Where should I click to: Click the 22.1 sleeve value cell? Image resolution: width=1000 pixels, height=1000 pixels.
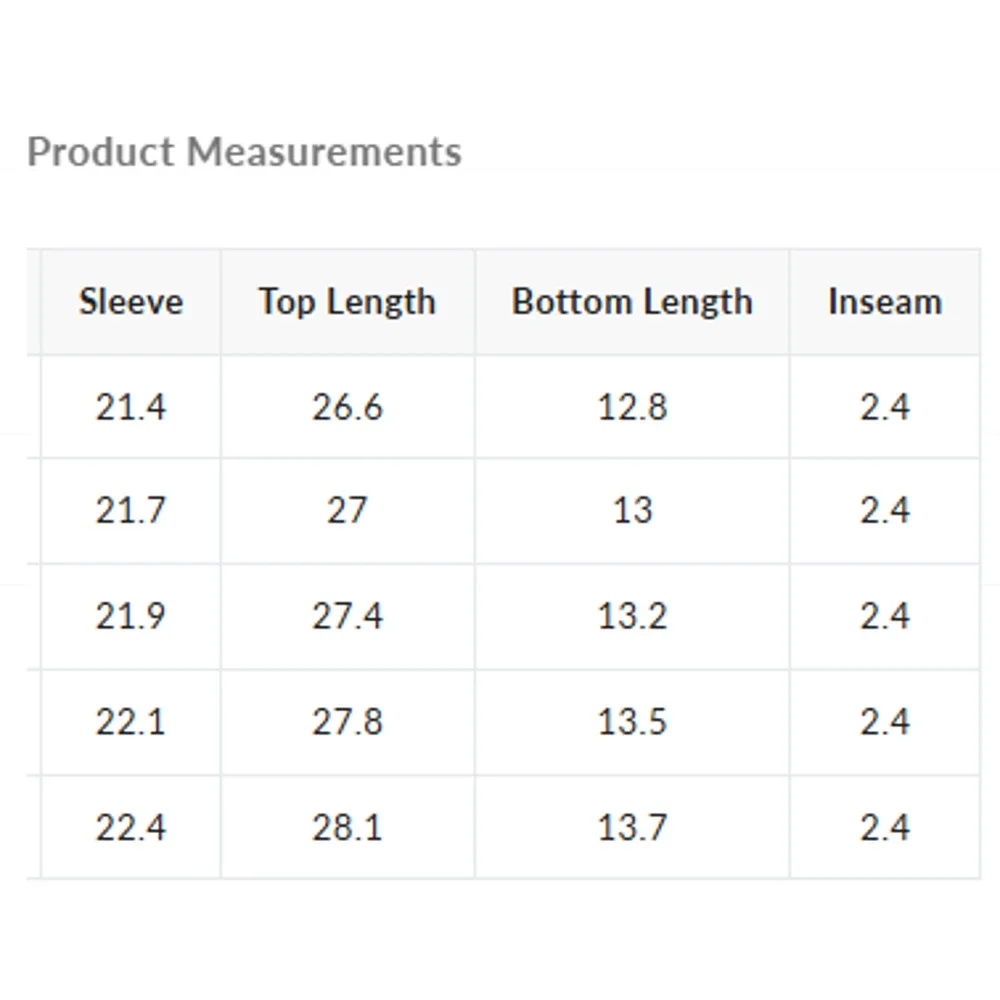click(131, 723)
